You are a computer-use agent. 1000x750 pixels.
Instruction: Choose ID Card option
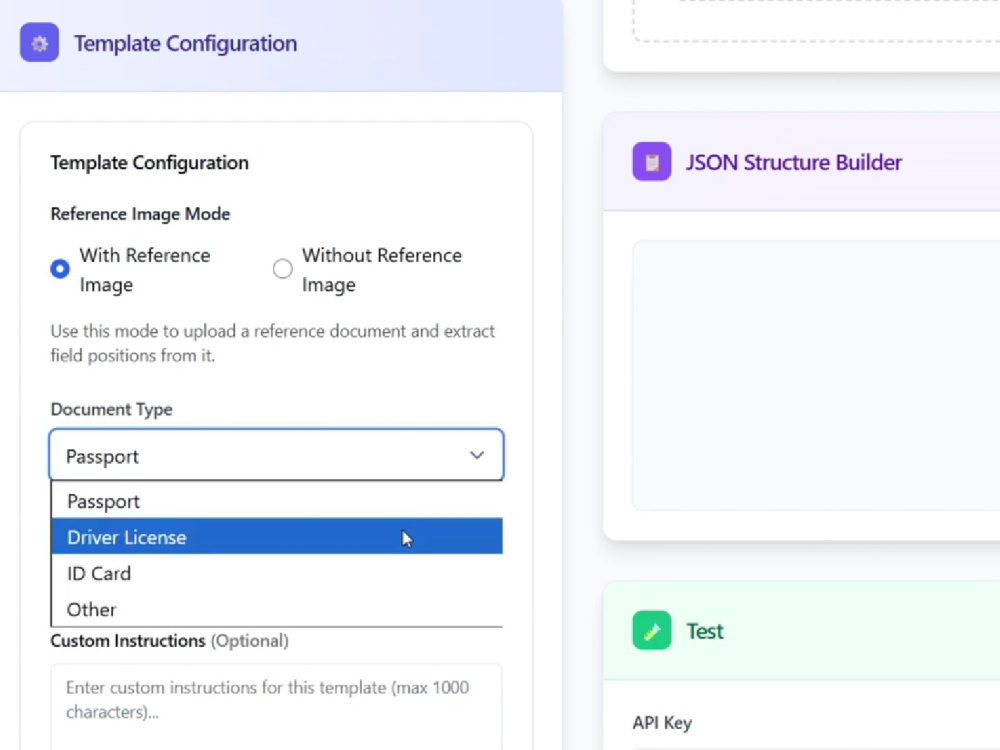[277, 573]
